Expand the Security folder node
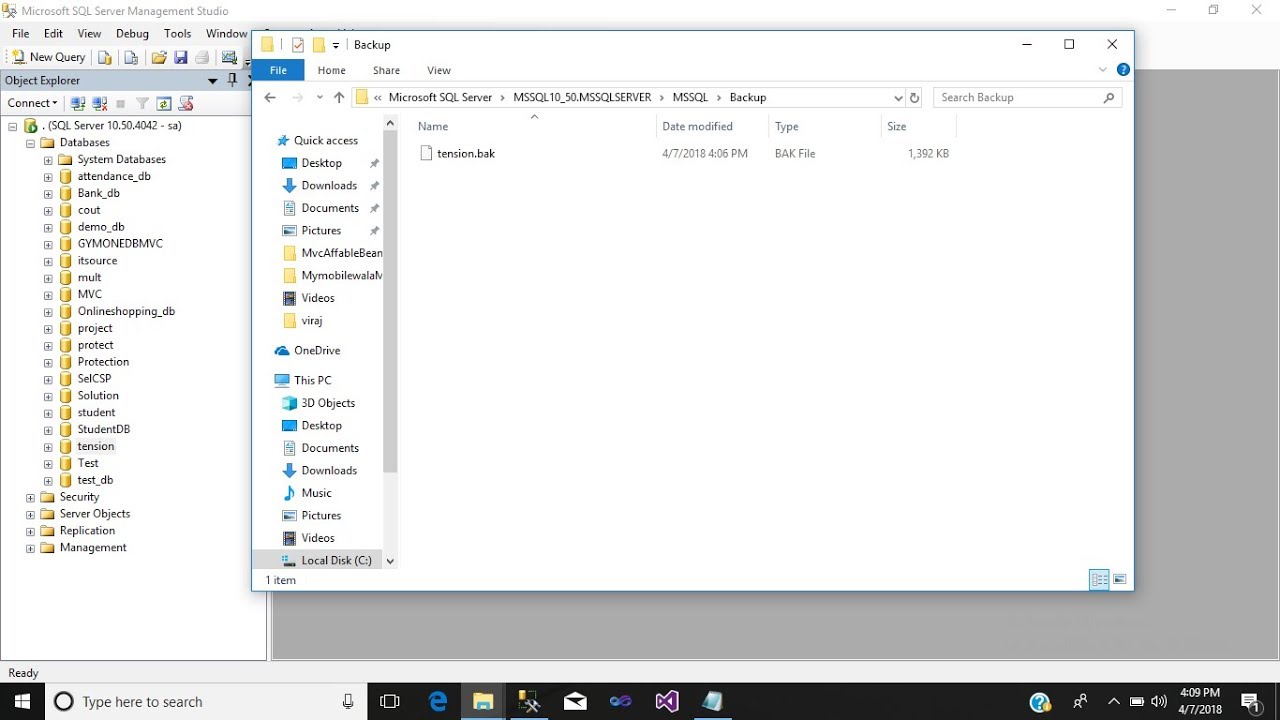1280x720 pixels. pos(30,497)
